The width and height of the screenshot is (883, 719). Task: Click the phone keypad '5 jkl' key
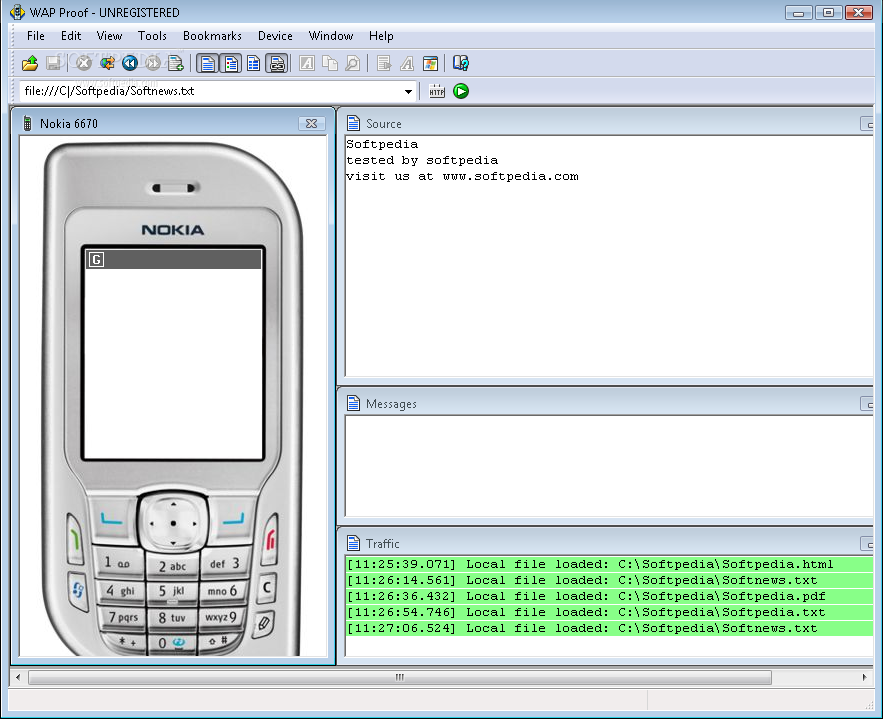pyautogui.click(x=172, y=591)
